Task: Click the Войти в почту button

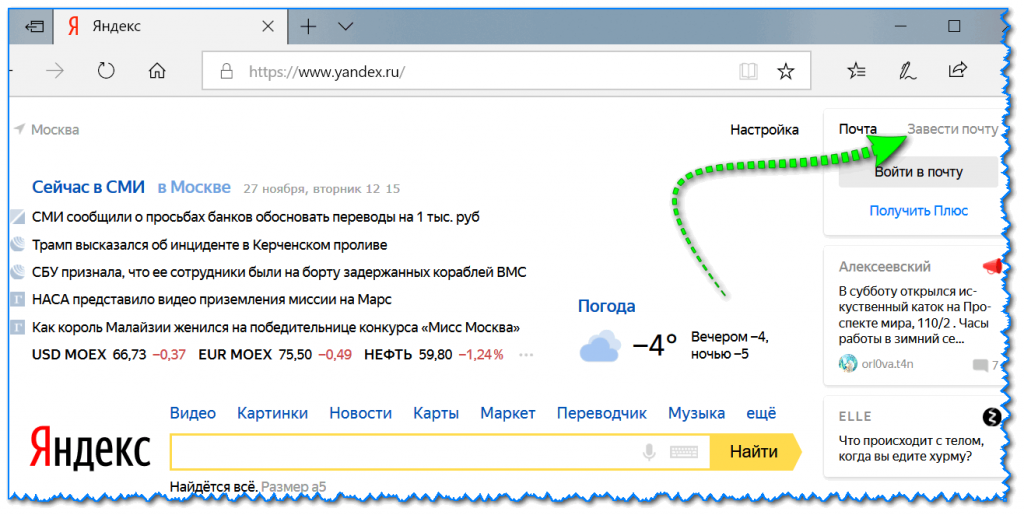Action: coord(918,172)
